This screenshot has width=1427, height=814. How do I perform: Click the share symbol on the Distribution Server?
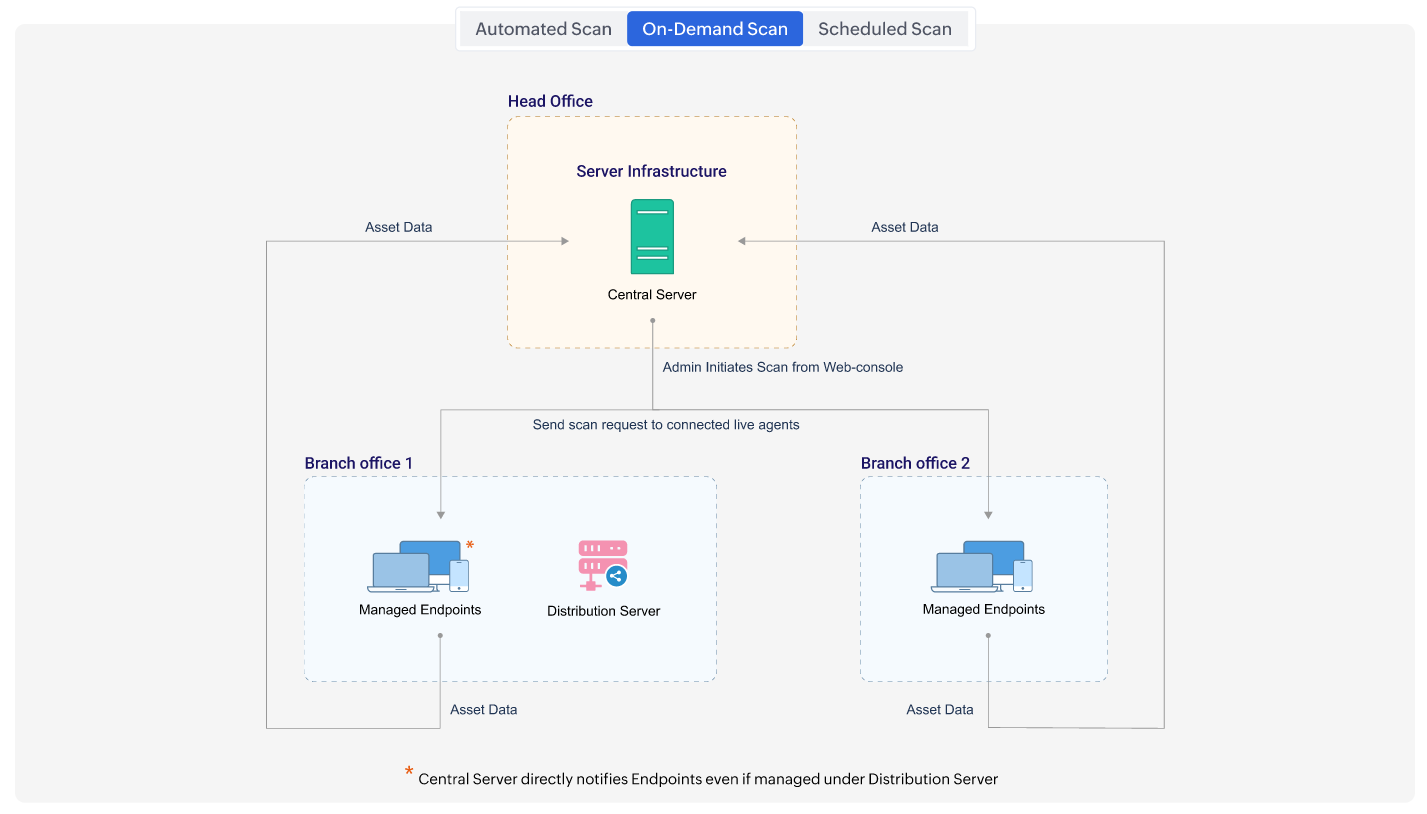pos(617,576)
